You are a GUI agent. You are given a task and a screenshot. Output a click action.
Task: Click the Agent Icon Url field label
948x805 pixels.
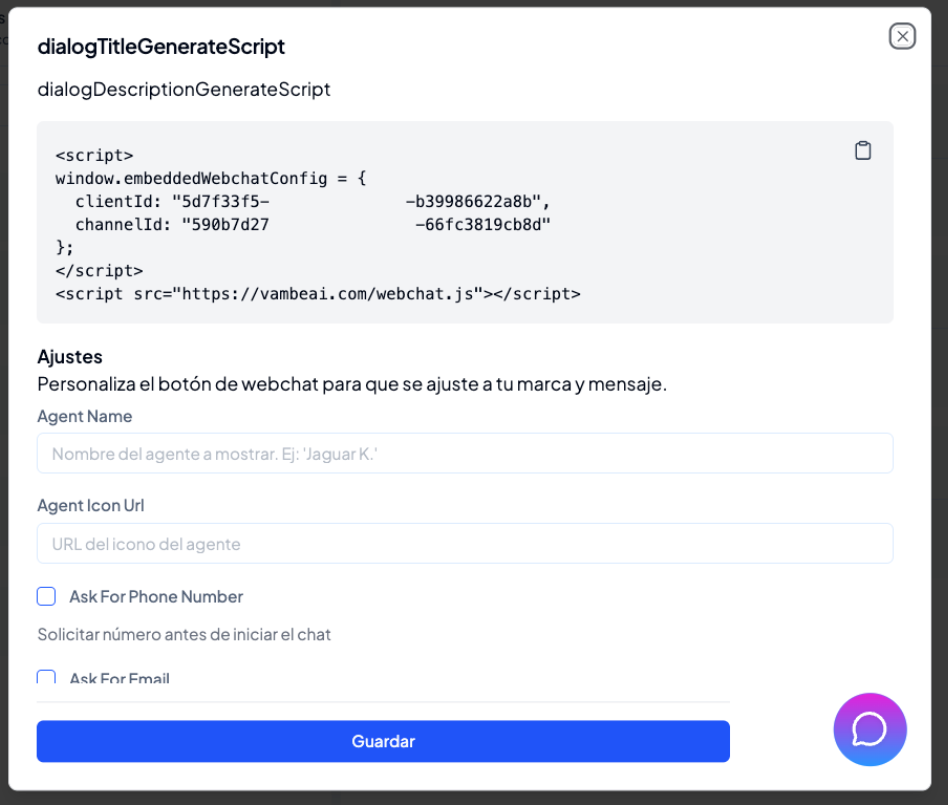pyautogui.click(x=91, y=506)
